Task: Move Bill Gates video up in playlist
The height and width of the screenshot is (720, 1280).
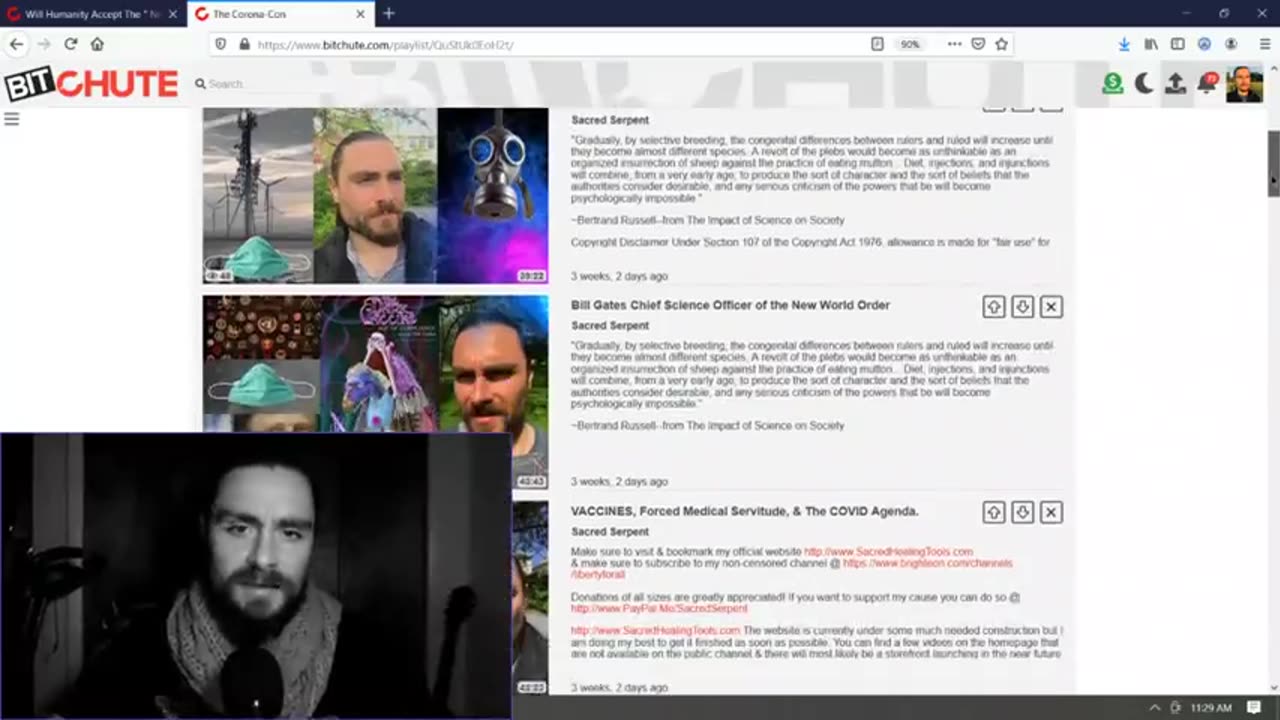Action: tap(993, 307)
